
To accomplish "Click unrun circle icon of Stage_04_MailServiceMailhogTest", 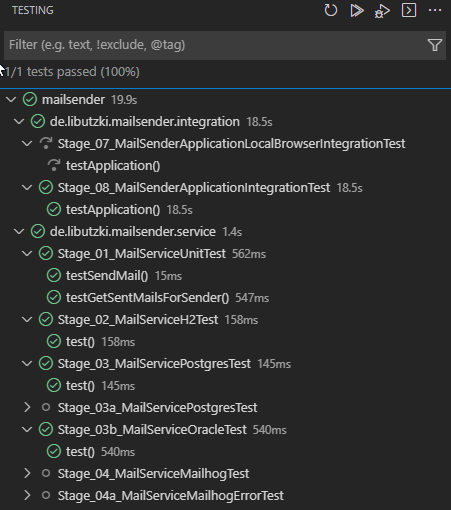I will pyautogui.click(x=46, y=473).
